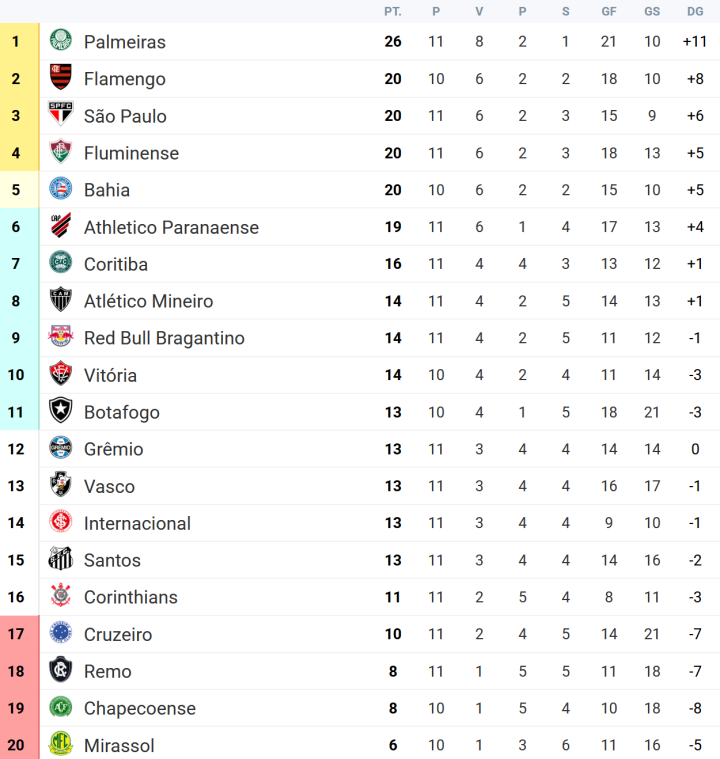720x759 pixels.
Task: Open the Mirassol club logo
Action: (x=61, y=745)
